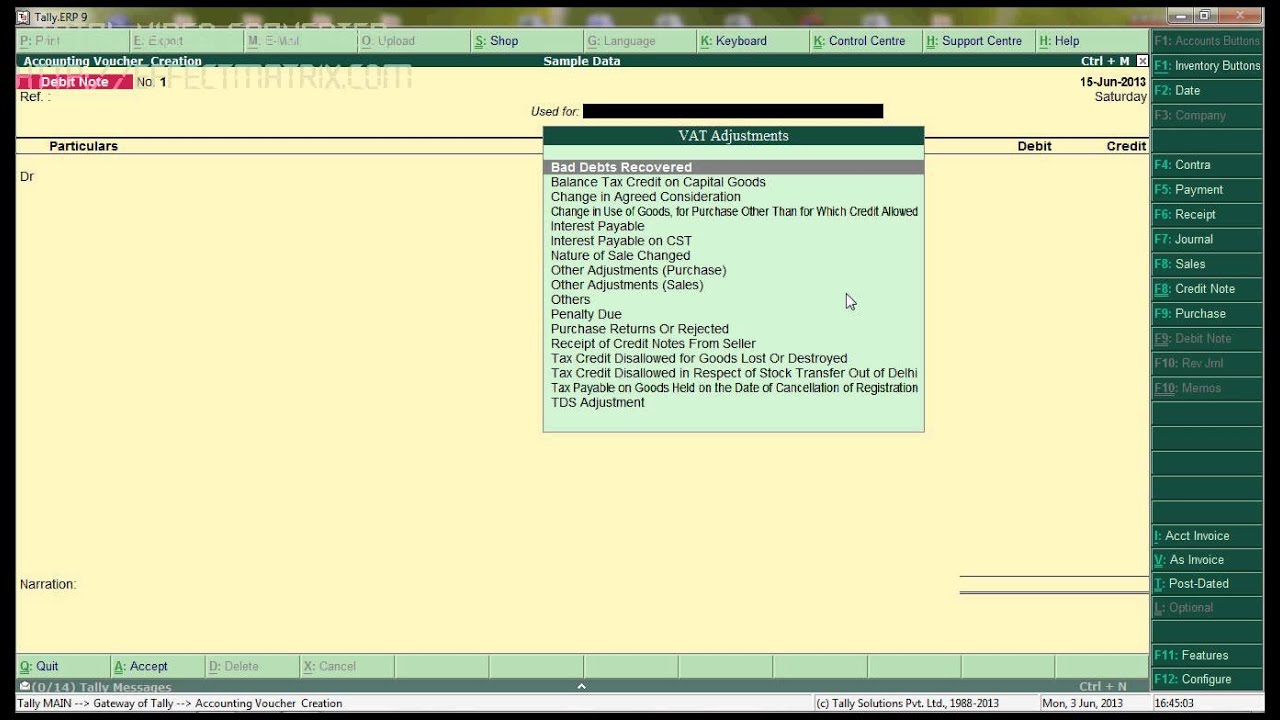Toggle Post-Dated voucher option
This screenshot has width=1280, height=720.
(1207, 584)
